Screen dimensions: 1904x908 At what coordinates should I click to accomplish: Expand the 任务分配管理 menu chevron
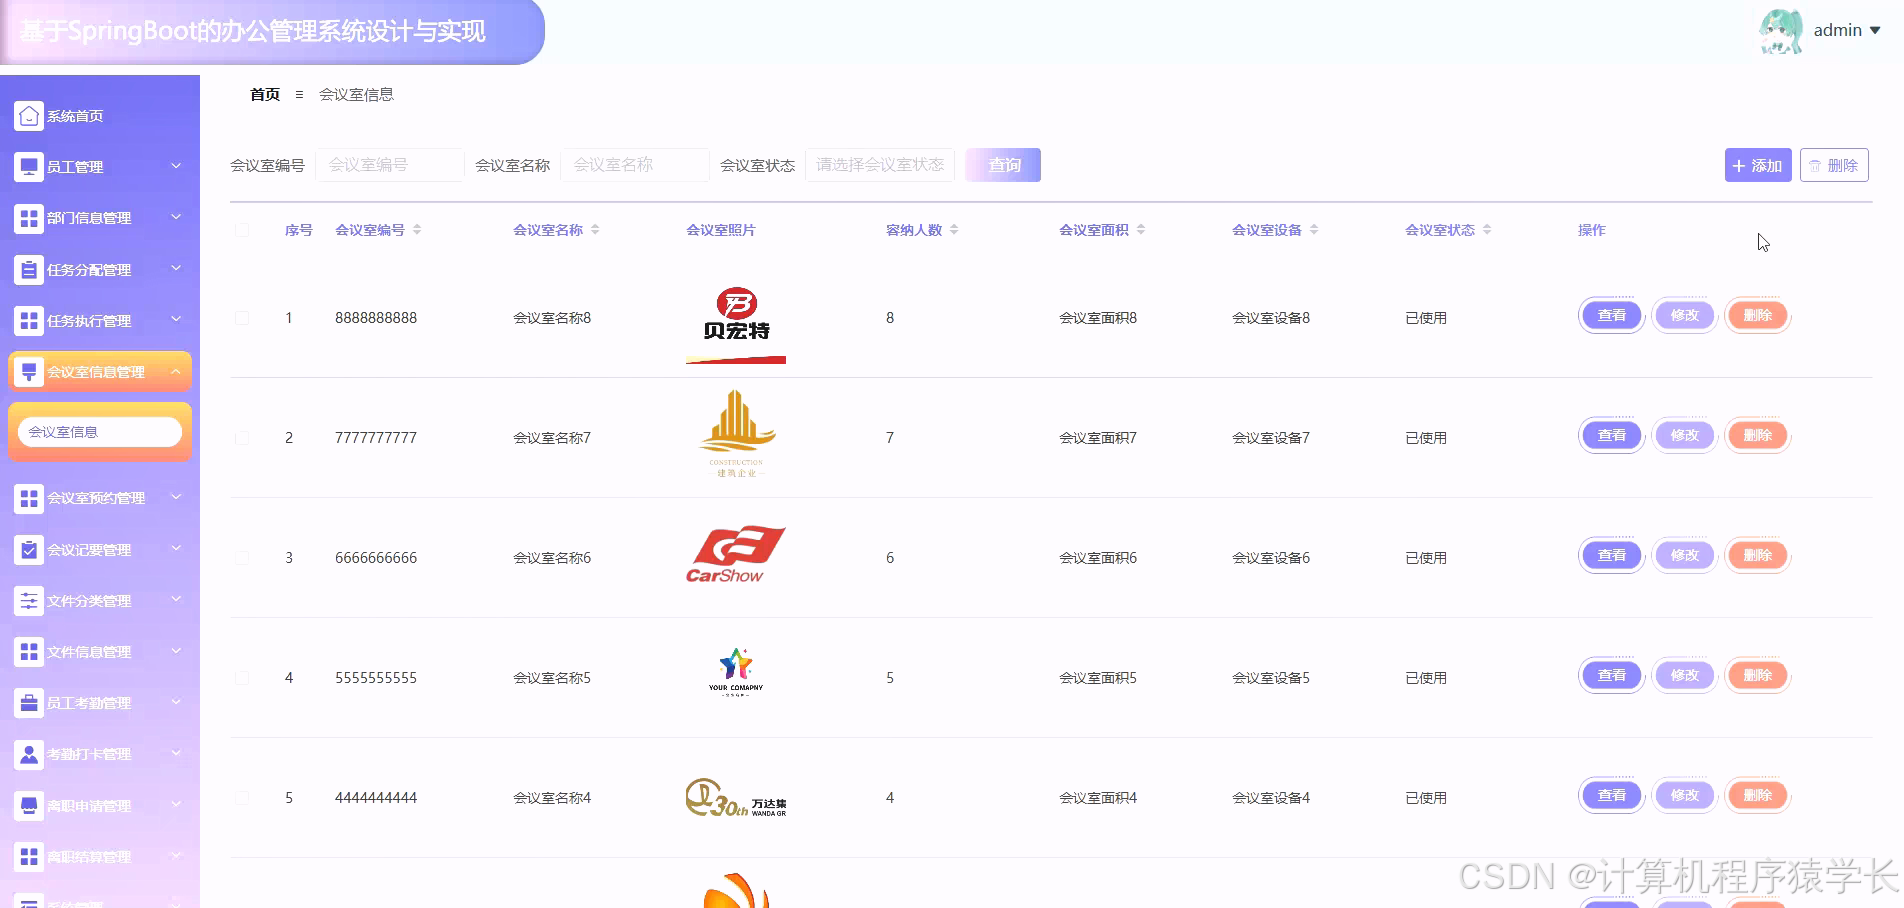pyautogui.click(x=176, y=268)
